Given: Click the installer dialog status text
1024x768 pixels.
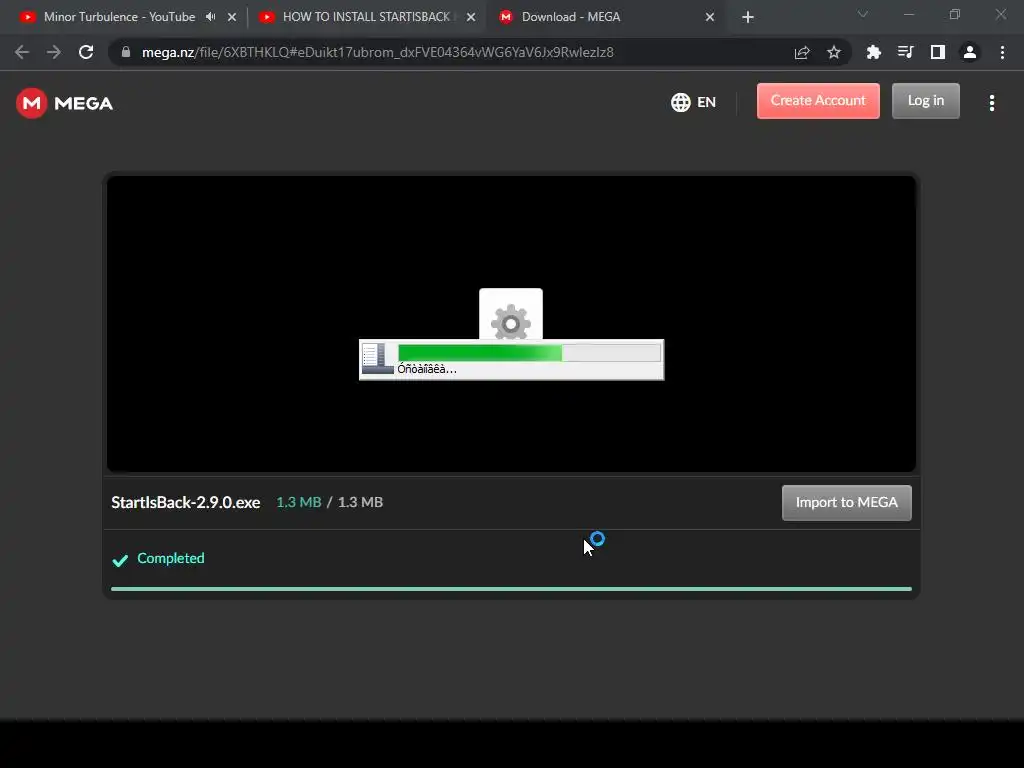Looking at the screenshot, I should 427,369.
